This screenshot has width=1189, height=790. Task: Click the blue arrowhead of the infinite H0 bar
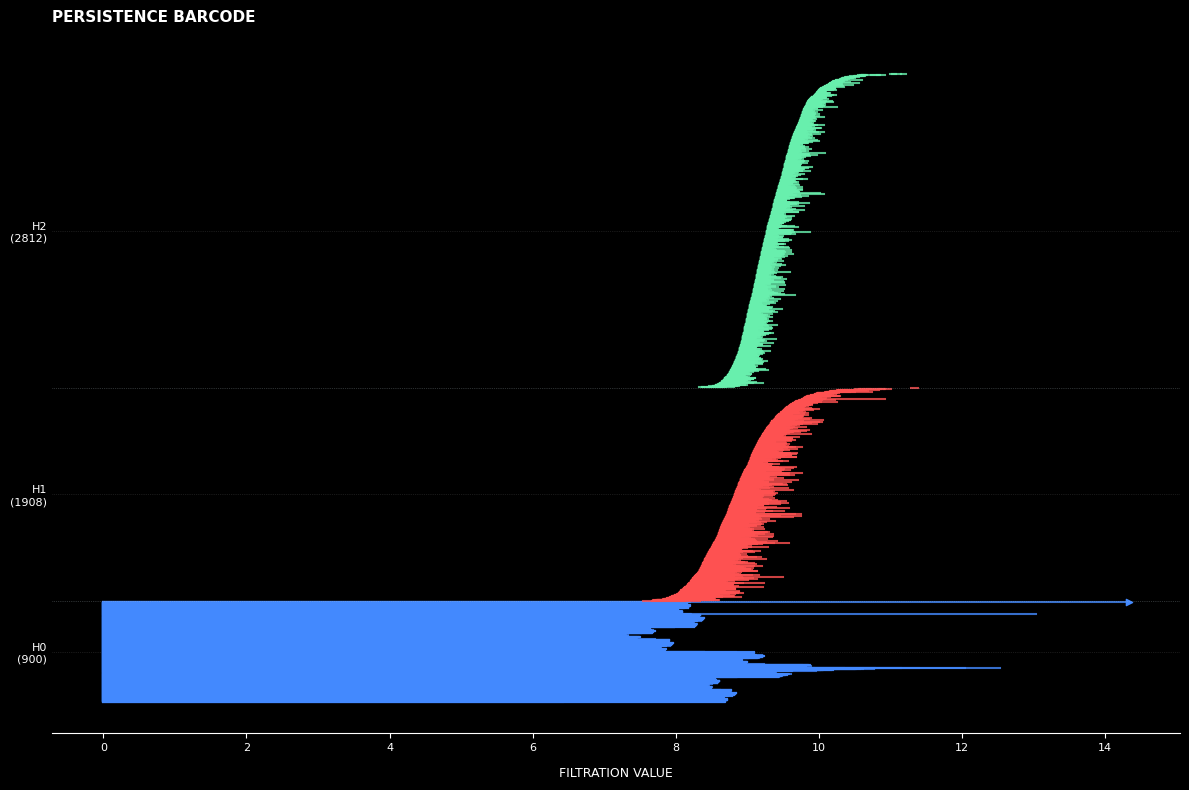click(1129, 602)
